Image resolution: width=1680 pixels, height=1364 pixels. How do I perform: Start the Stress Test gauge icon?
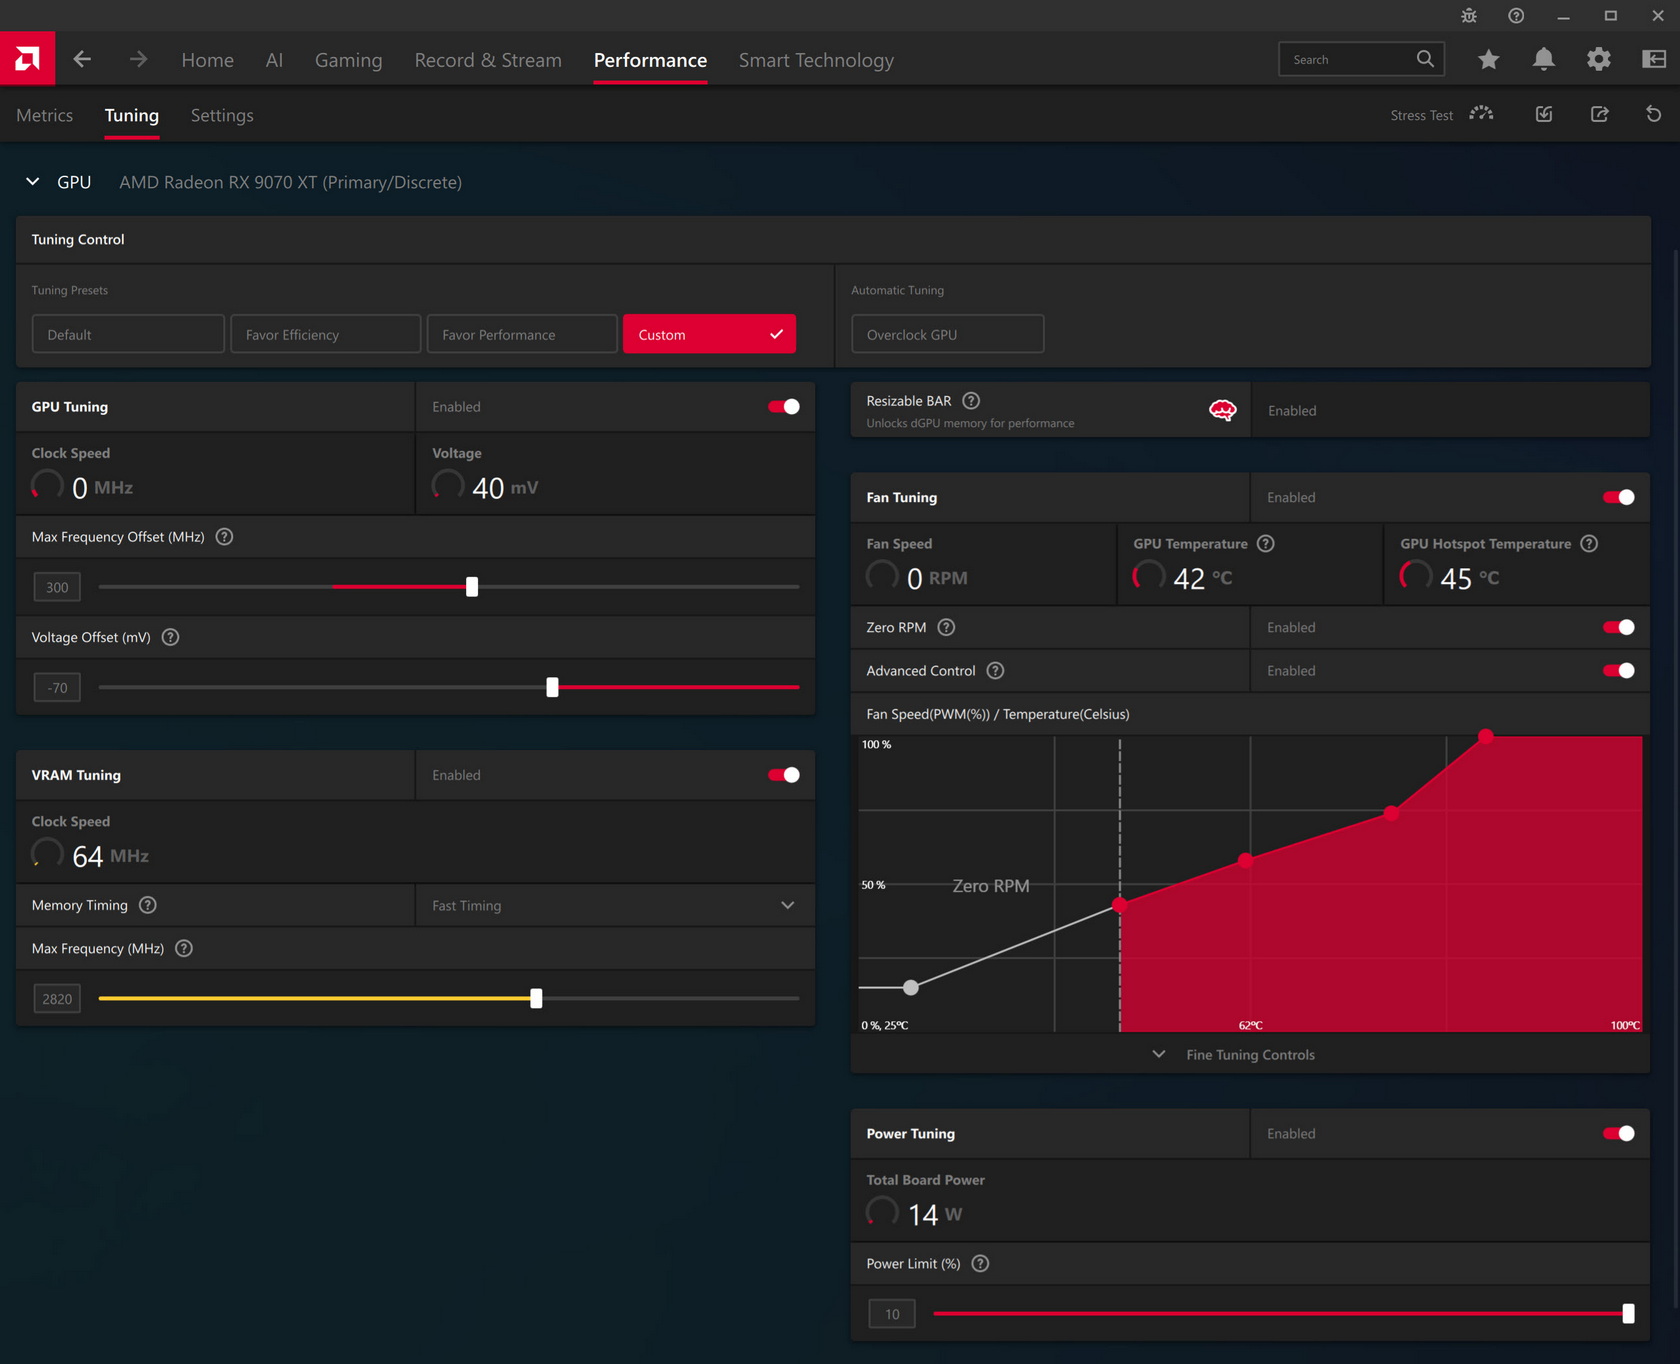1481,114
